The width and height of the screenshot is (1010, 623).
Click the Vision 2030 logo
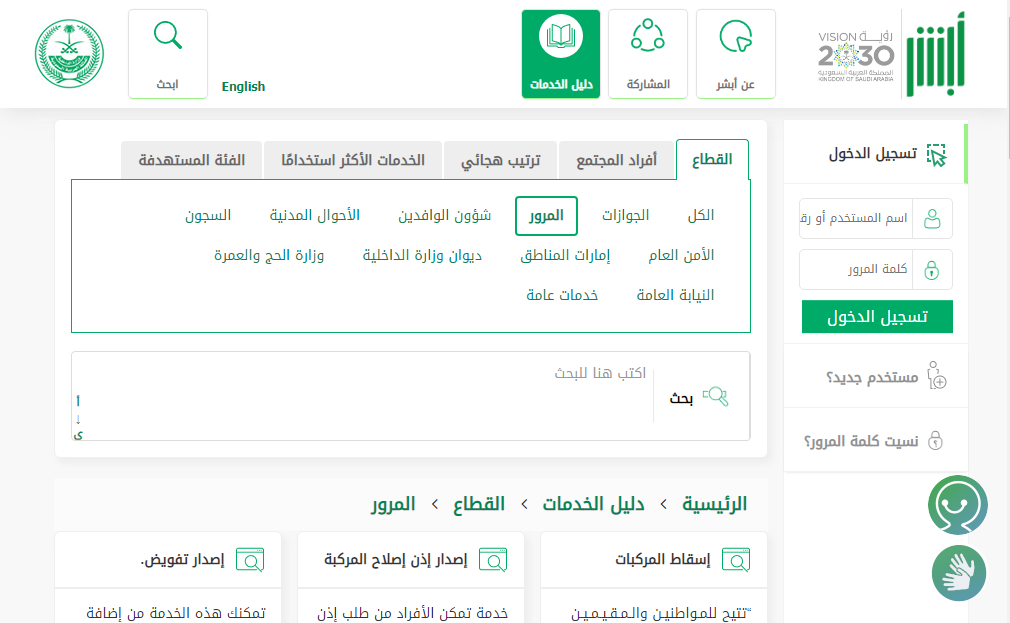(855, 54)
